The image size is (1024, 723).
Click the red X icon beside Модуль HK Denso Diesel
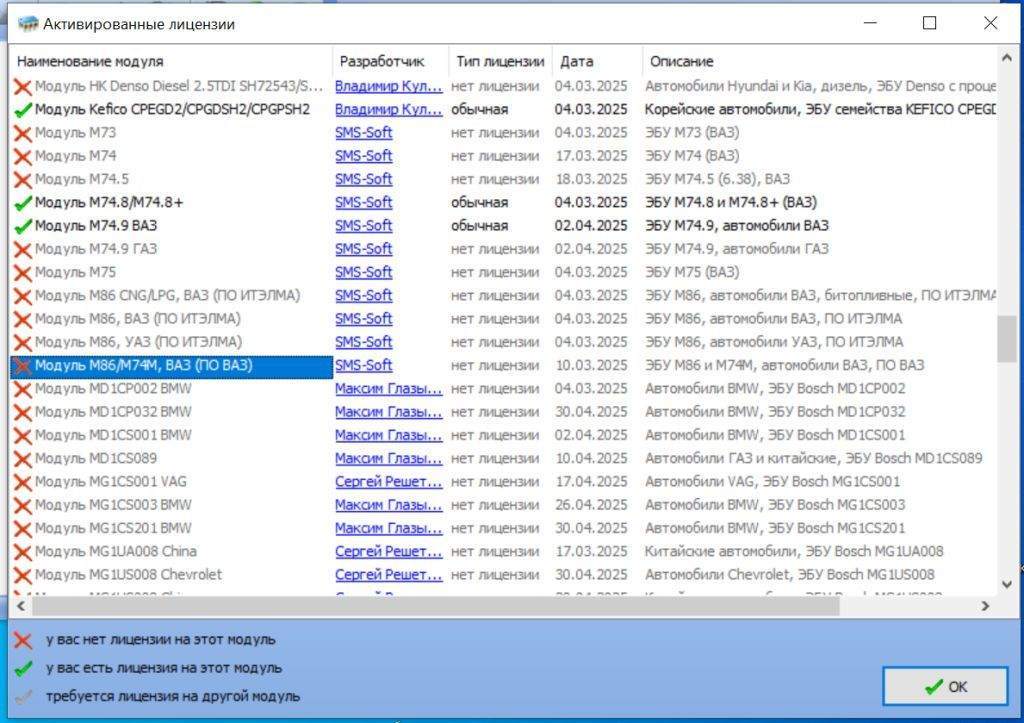23,87
